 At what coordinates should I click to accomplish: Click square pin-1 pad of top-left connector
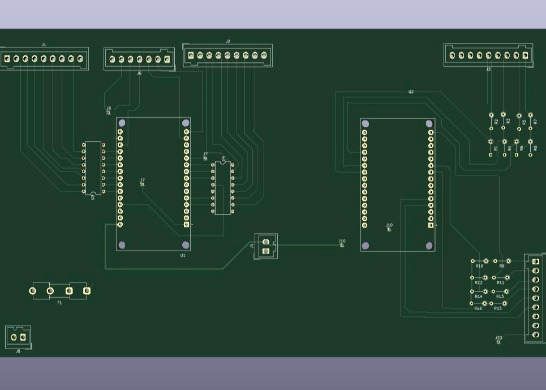[x=7, y=58]
